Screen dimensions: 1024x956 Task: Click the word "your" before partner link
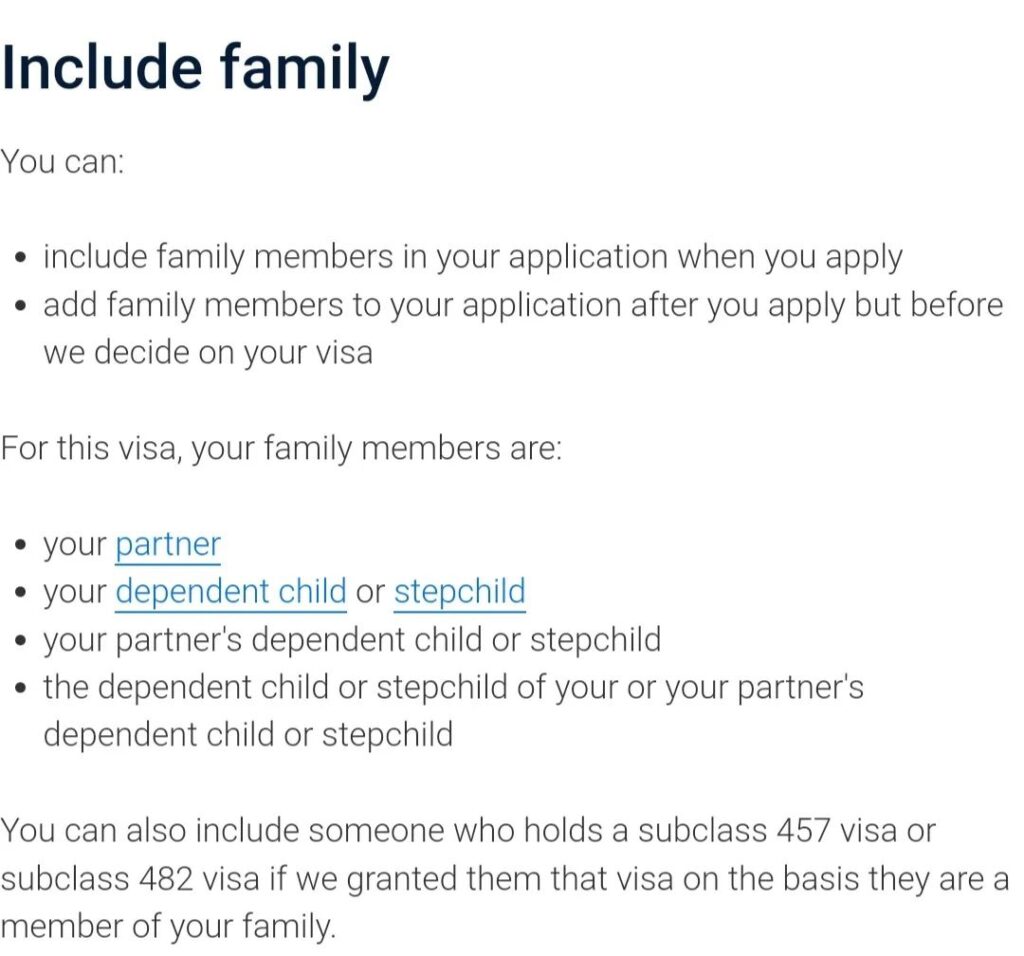(x=74, y=545)
